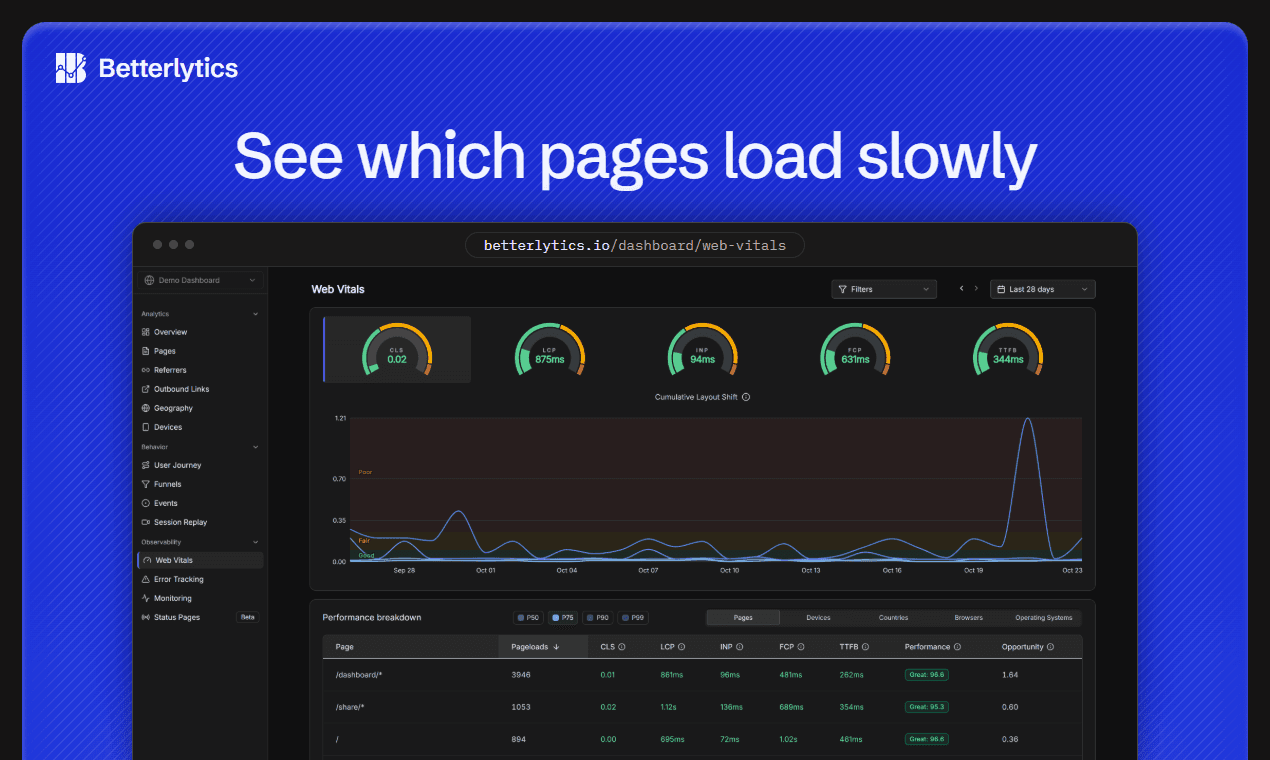Viewport: 1270px width, 760px height.
Task: Sort by the Pageloads column header
Action: (543, 647)
